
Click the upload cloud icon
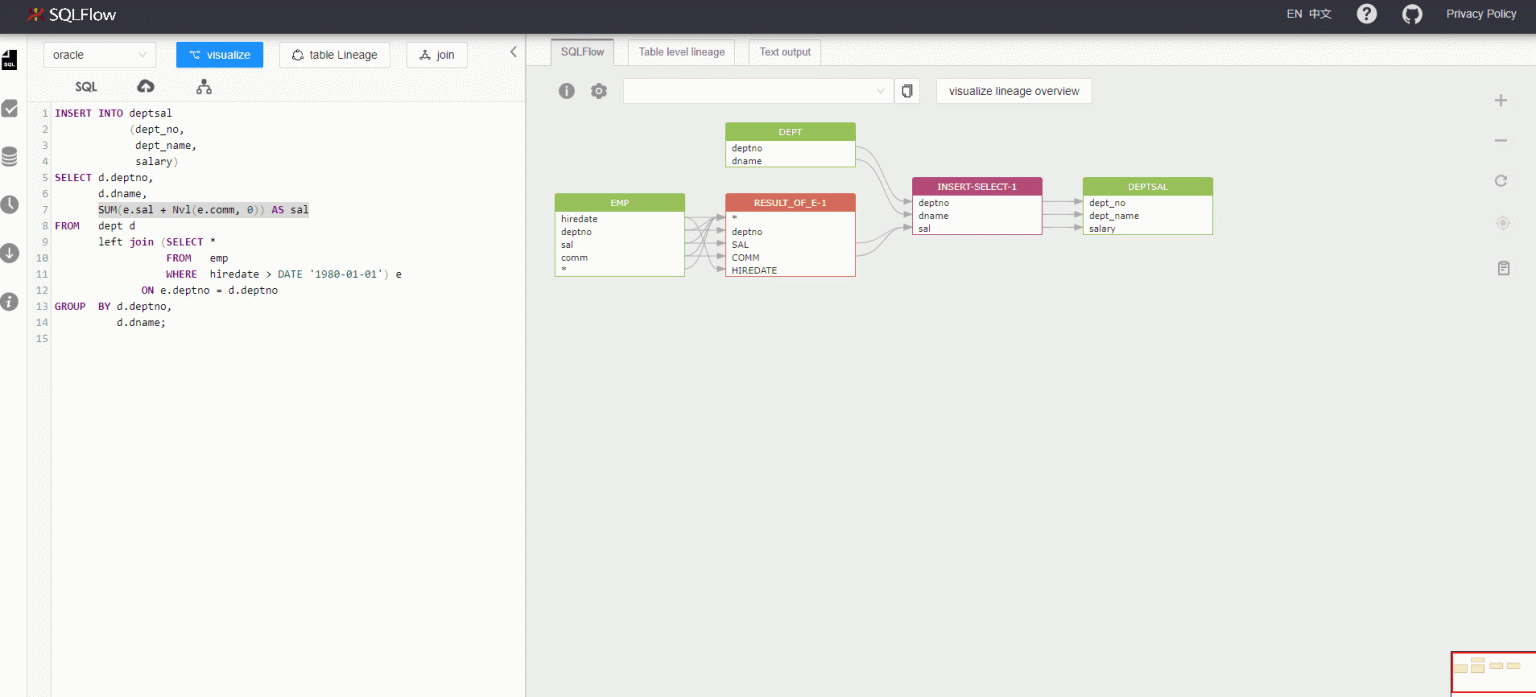146,87
